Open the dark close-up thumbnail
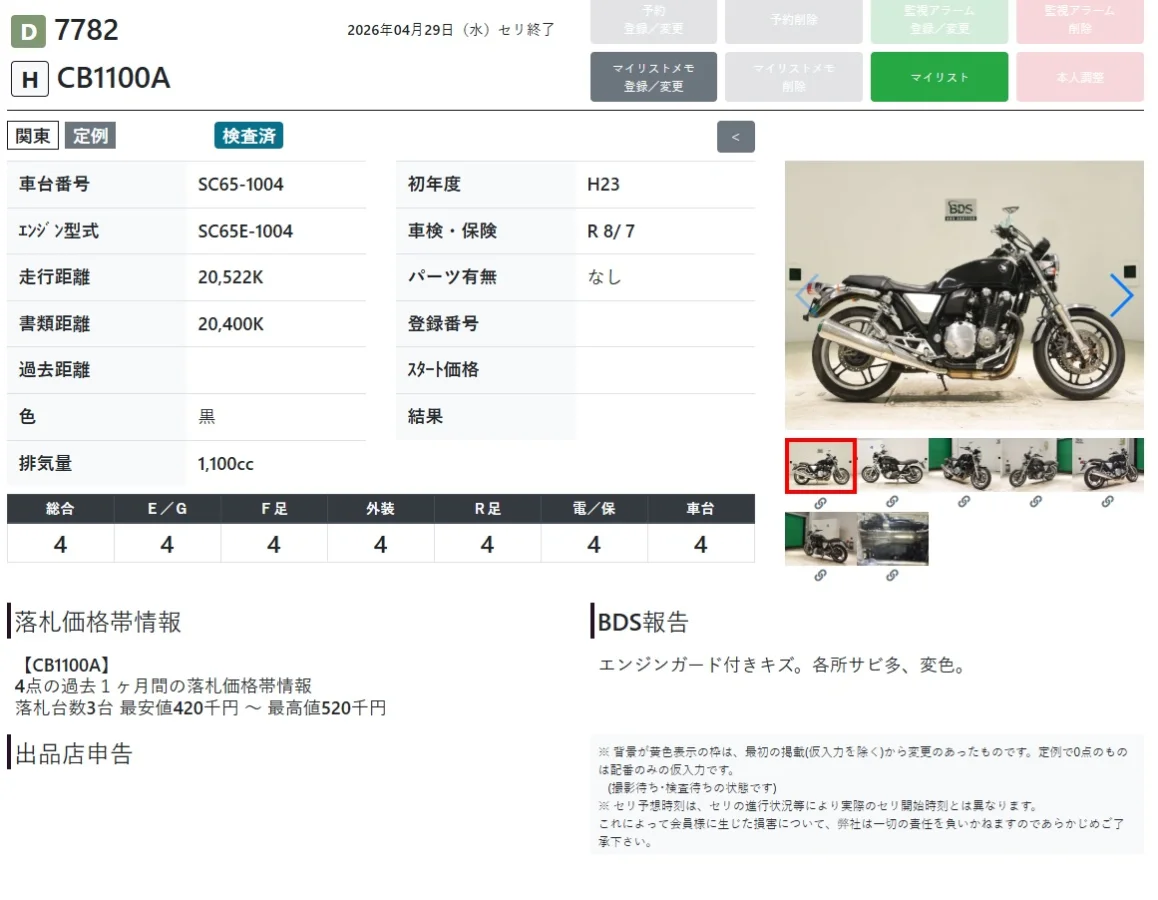Viewport: 1158px width, 900px height. pos(892,539)
